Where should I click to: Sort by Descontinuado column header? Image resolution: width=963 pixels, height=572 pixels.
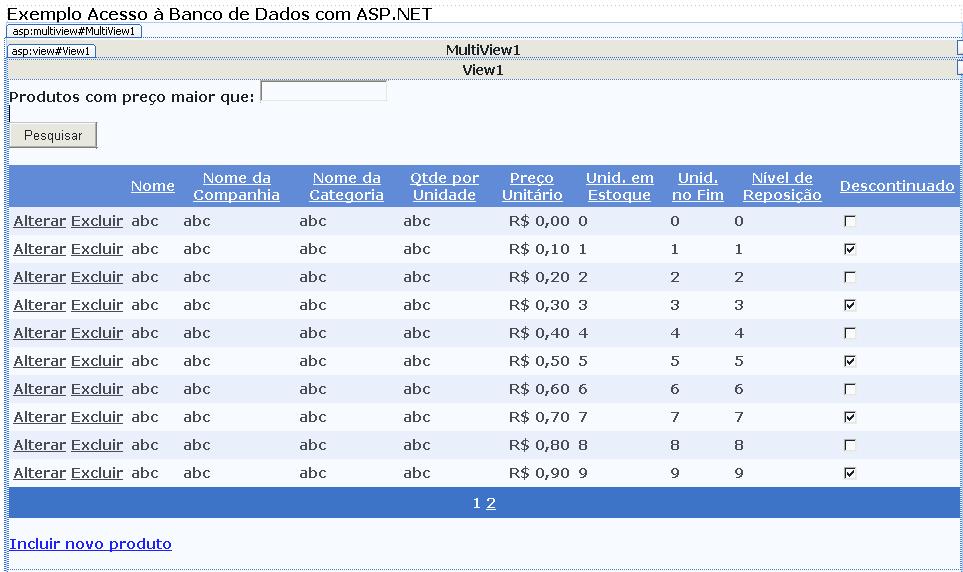pos(896,186)
